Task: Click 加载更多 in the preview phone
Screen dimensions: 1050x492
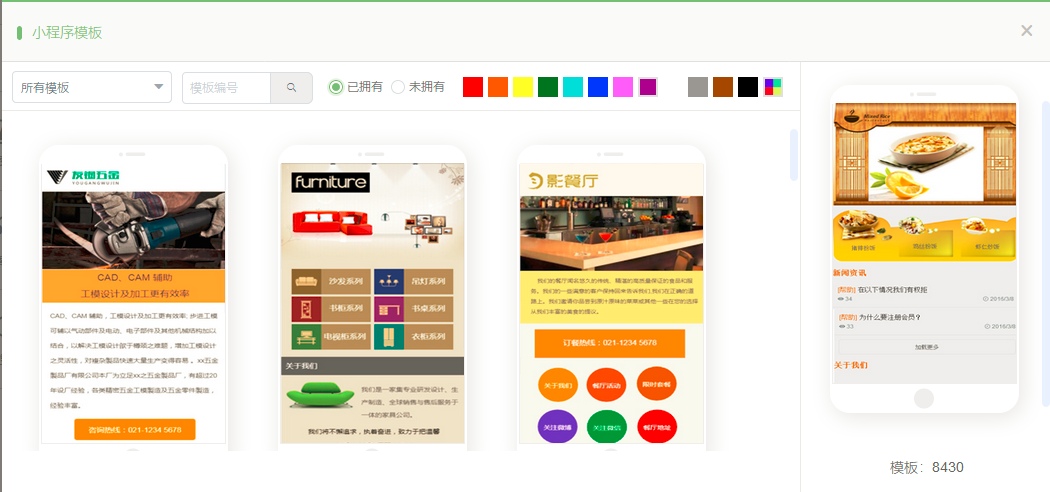Action: 925,347
